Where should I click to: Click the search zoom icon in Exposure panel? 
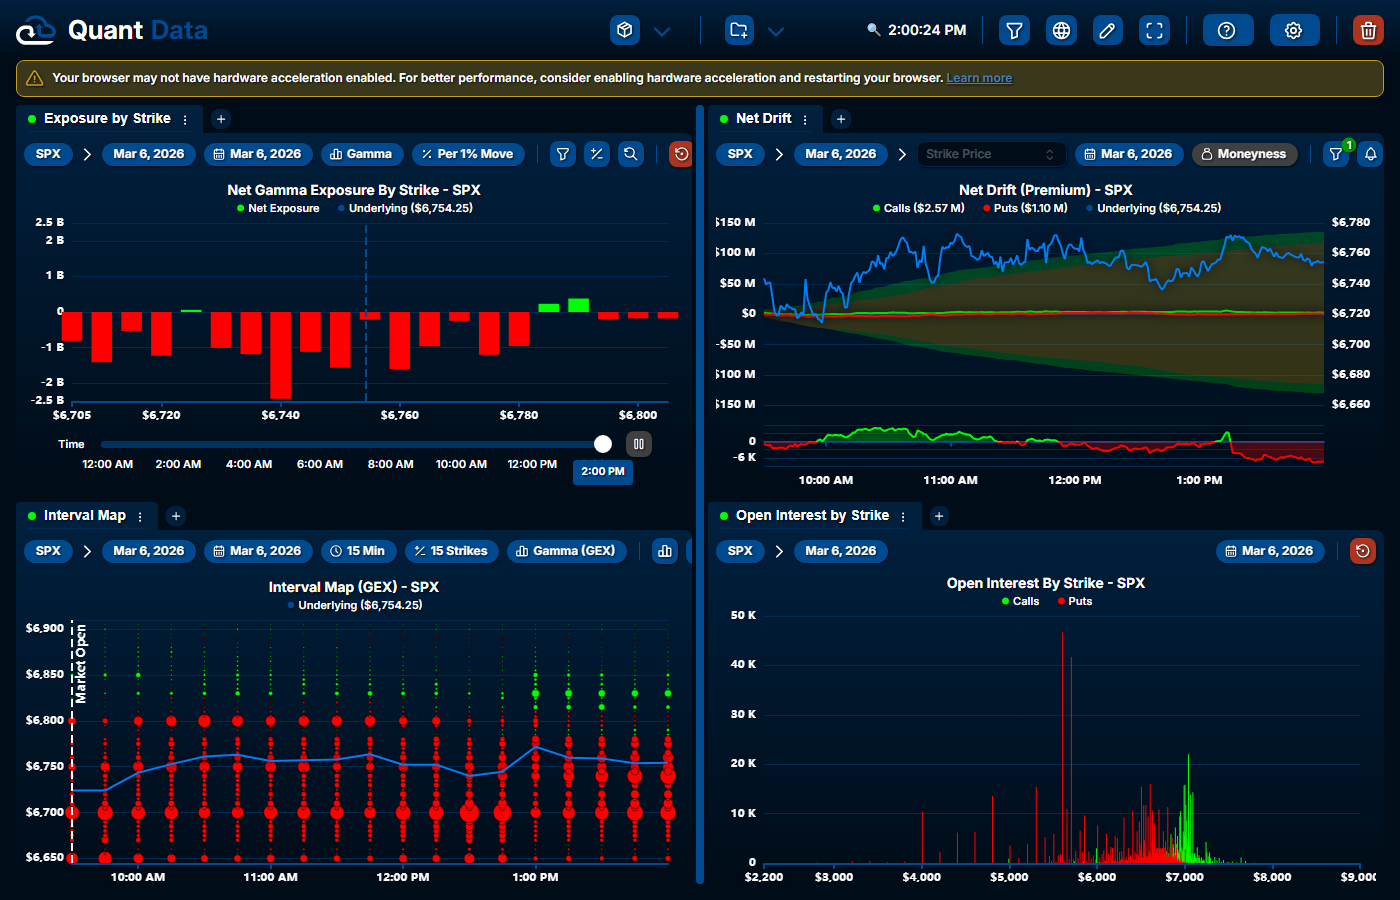point(630,154)
